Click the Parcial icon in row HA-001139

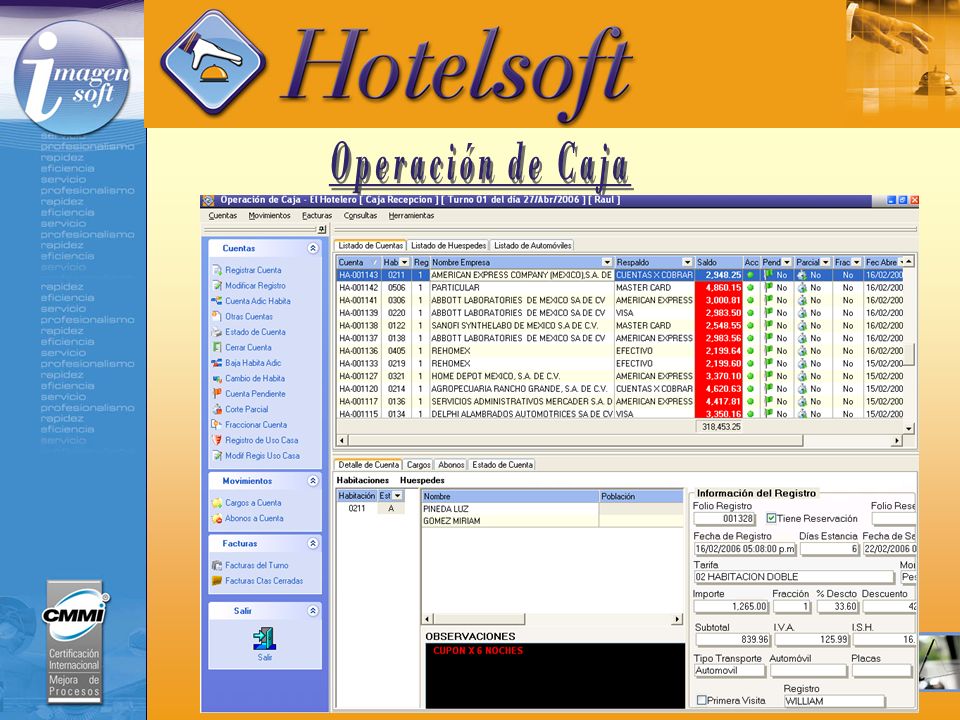pyautogui.click(x=802, y=313)
